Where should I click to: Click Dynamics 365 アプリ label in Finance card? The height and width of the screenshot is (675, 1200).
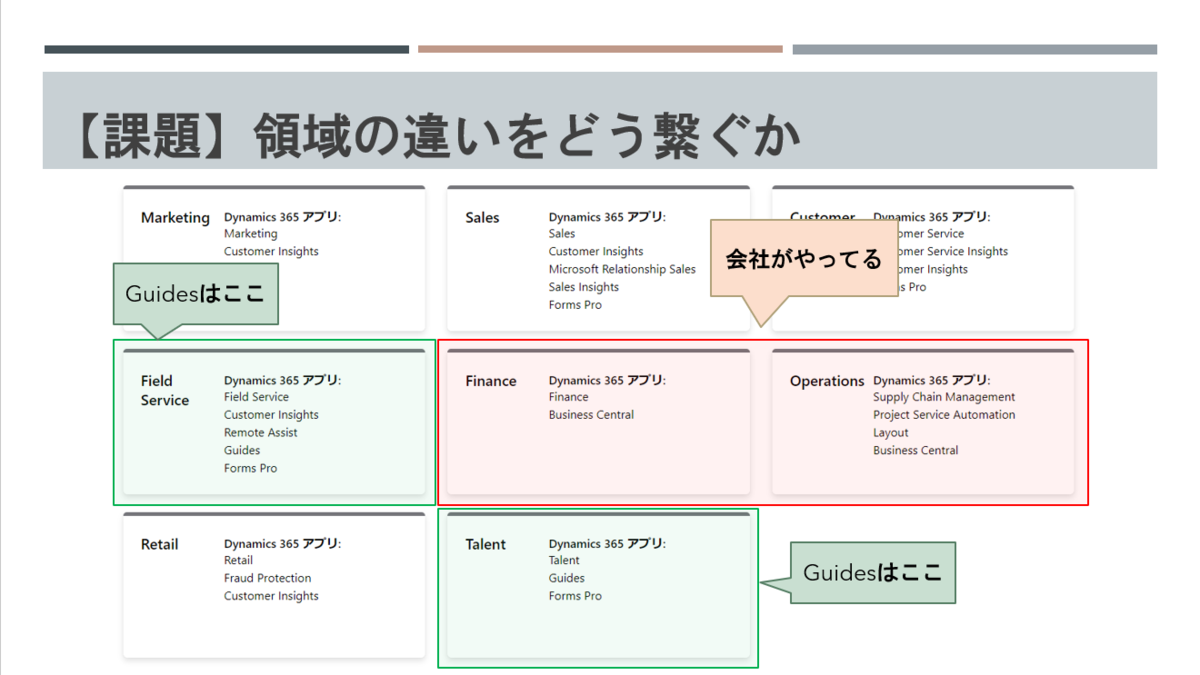tap(607, 380)
